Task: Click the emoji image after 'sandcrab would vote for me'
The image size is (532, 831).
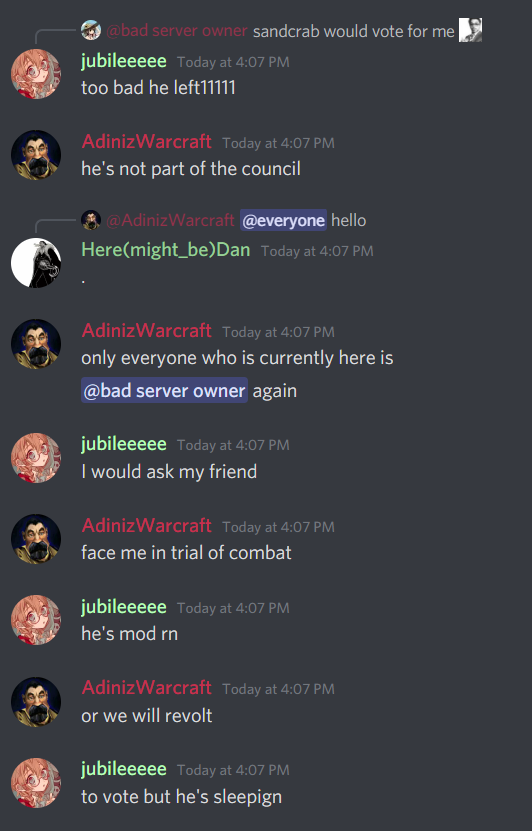Action: click(470, 30)
